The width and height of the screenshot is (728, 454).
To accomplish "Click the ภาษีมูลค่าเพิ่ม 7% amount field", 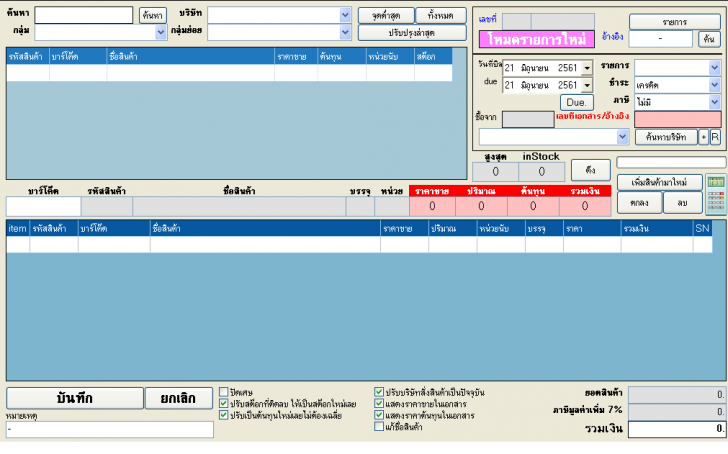I will click(x=677, y=411).
